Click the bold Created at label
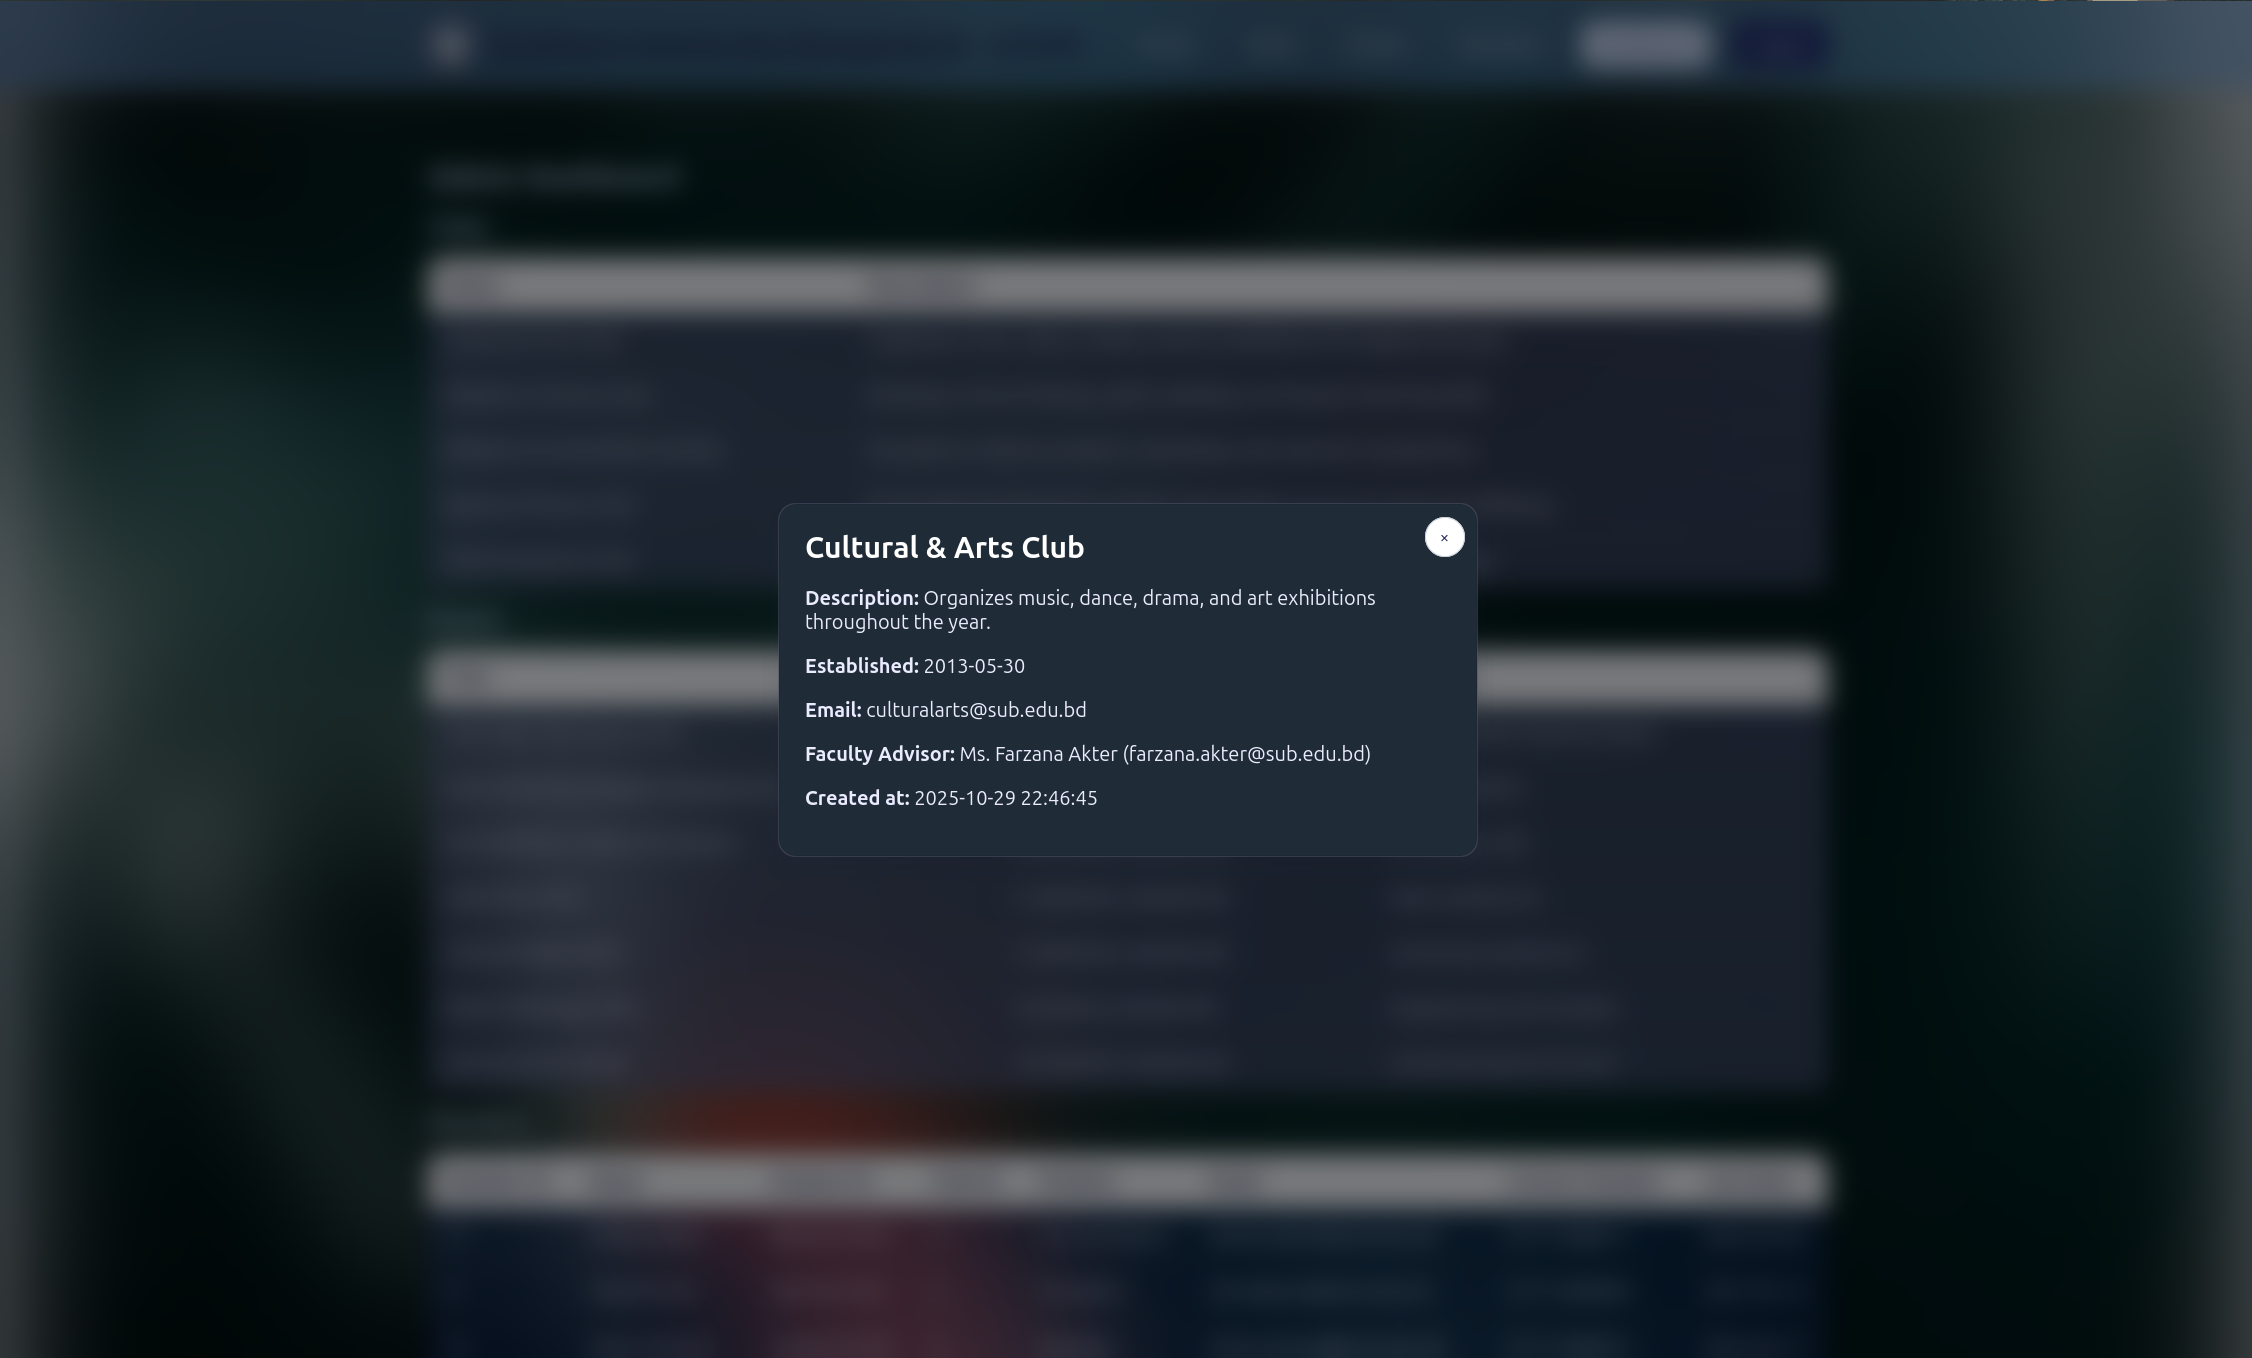Image resolution: width=2252 pixels, height=1358 pixels. pos(857,797)
